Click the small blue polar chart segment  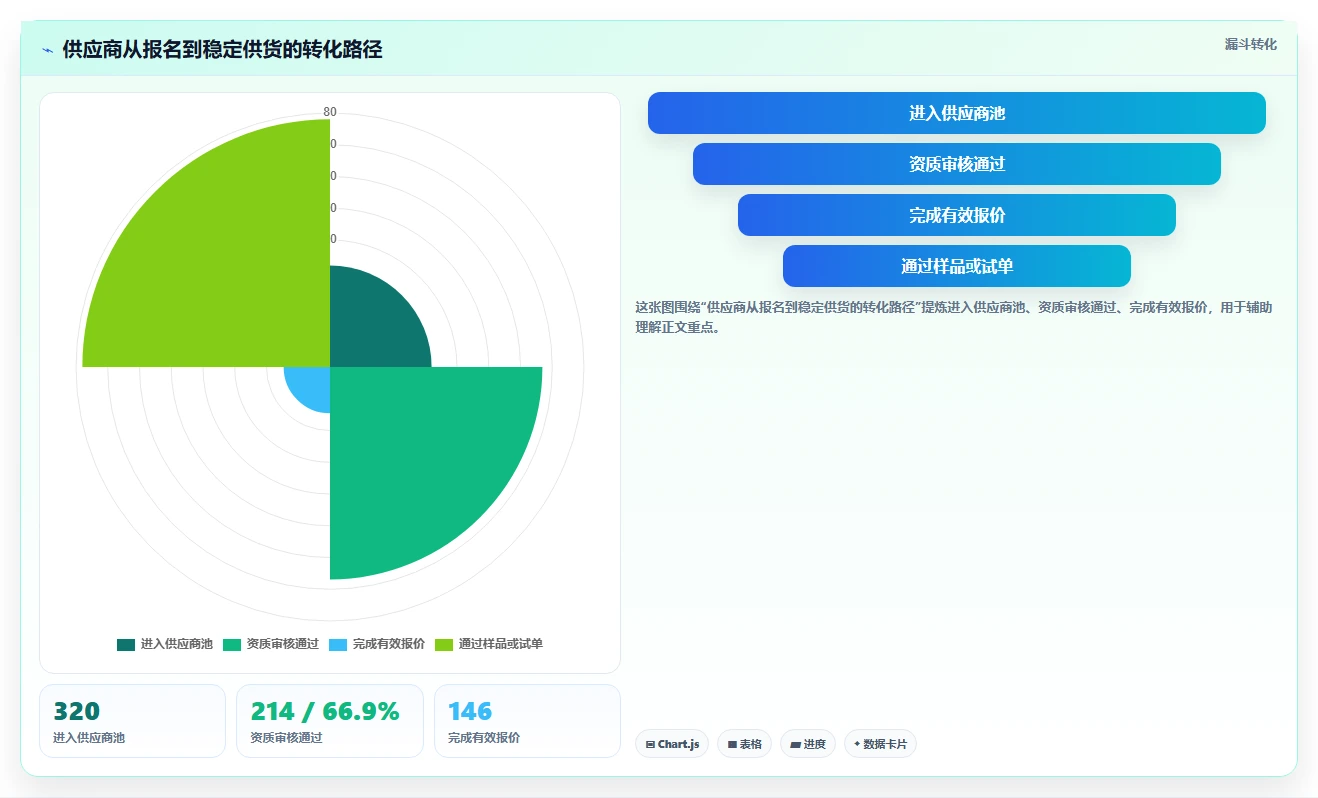312,385
